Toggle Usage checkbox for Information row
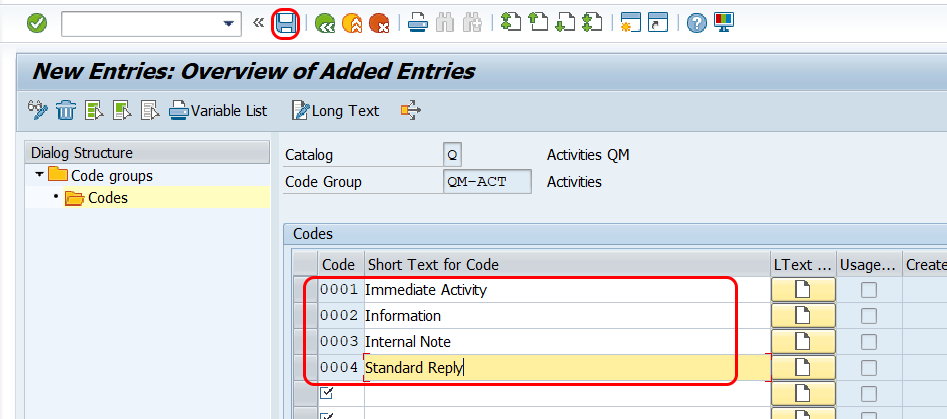Screen dimensions: 947x419 (868, 316)
